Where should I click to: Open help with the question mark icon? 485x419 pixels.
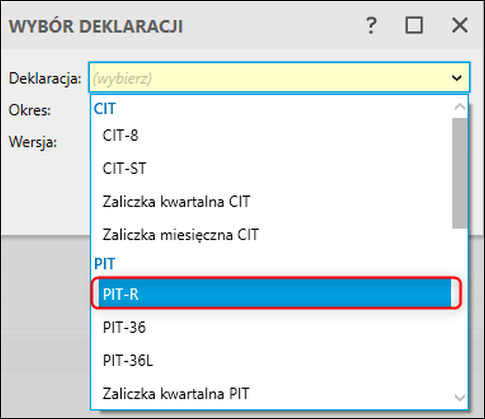371,26
